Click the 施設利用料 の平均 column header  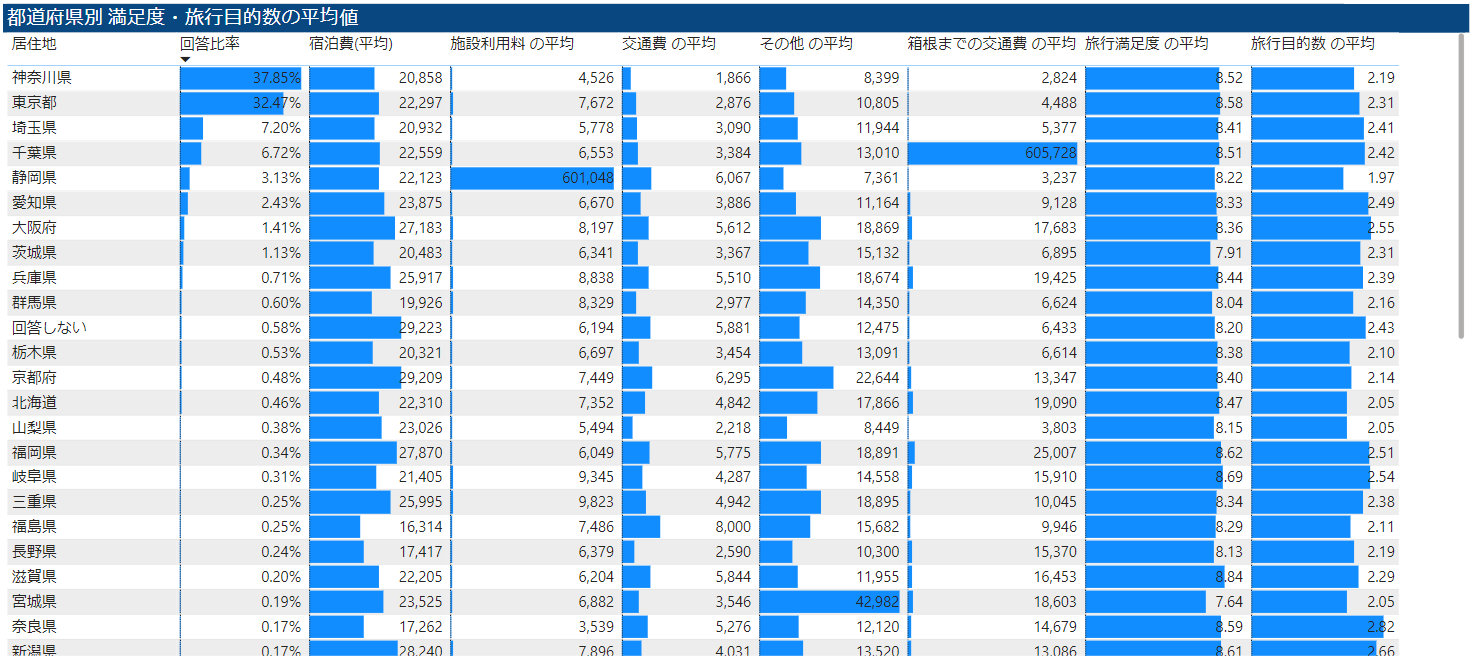(x=512, y=44)
